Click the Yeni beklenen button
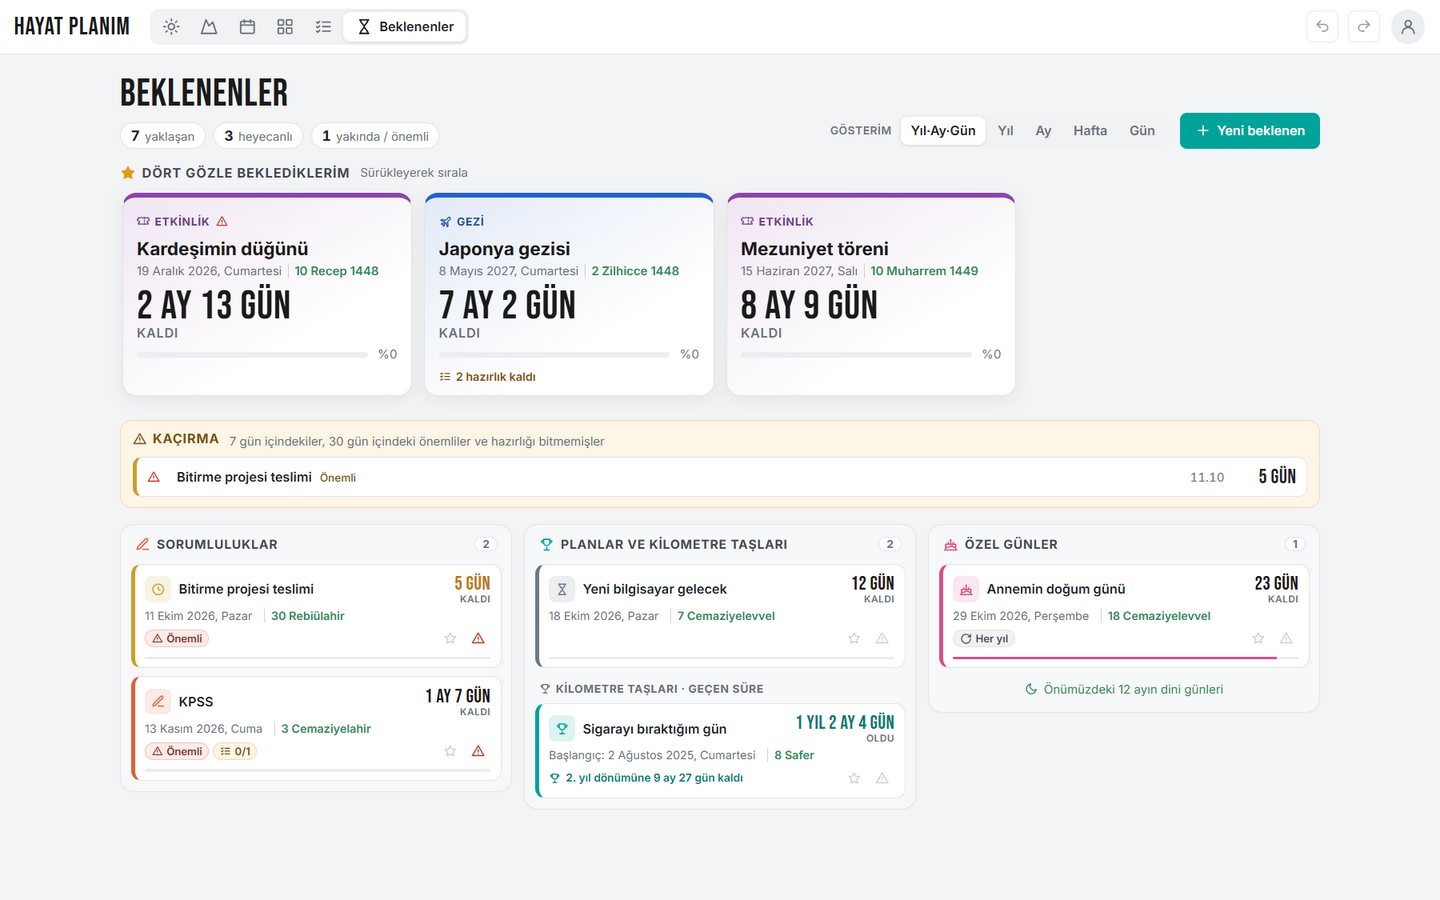 pos(1250,131)
